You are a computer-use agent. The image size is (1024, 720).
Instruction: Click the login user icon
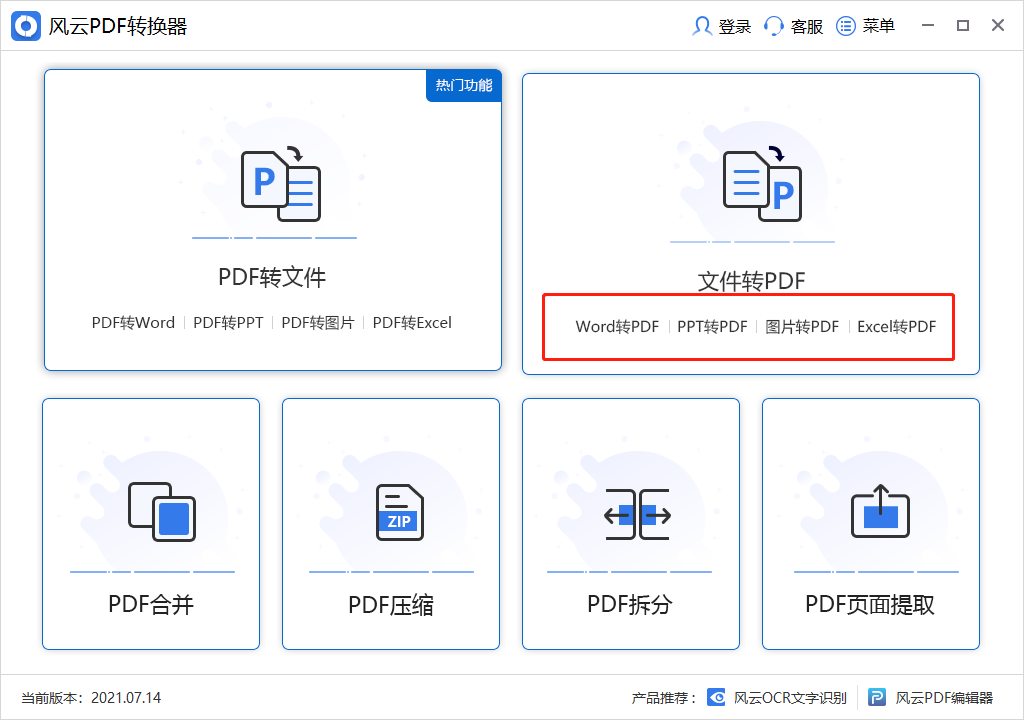tap(702, 26)
